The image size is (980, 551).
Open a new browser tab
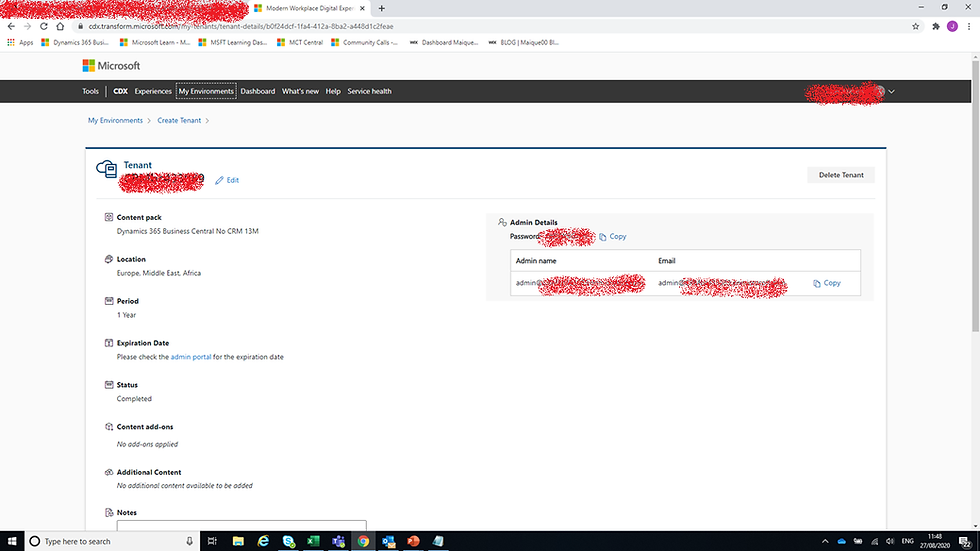click(381, 9)
